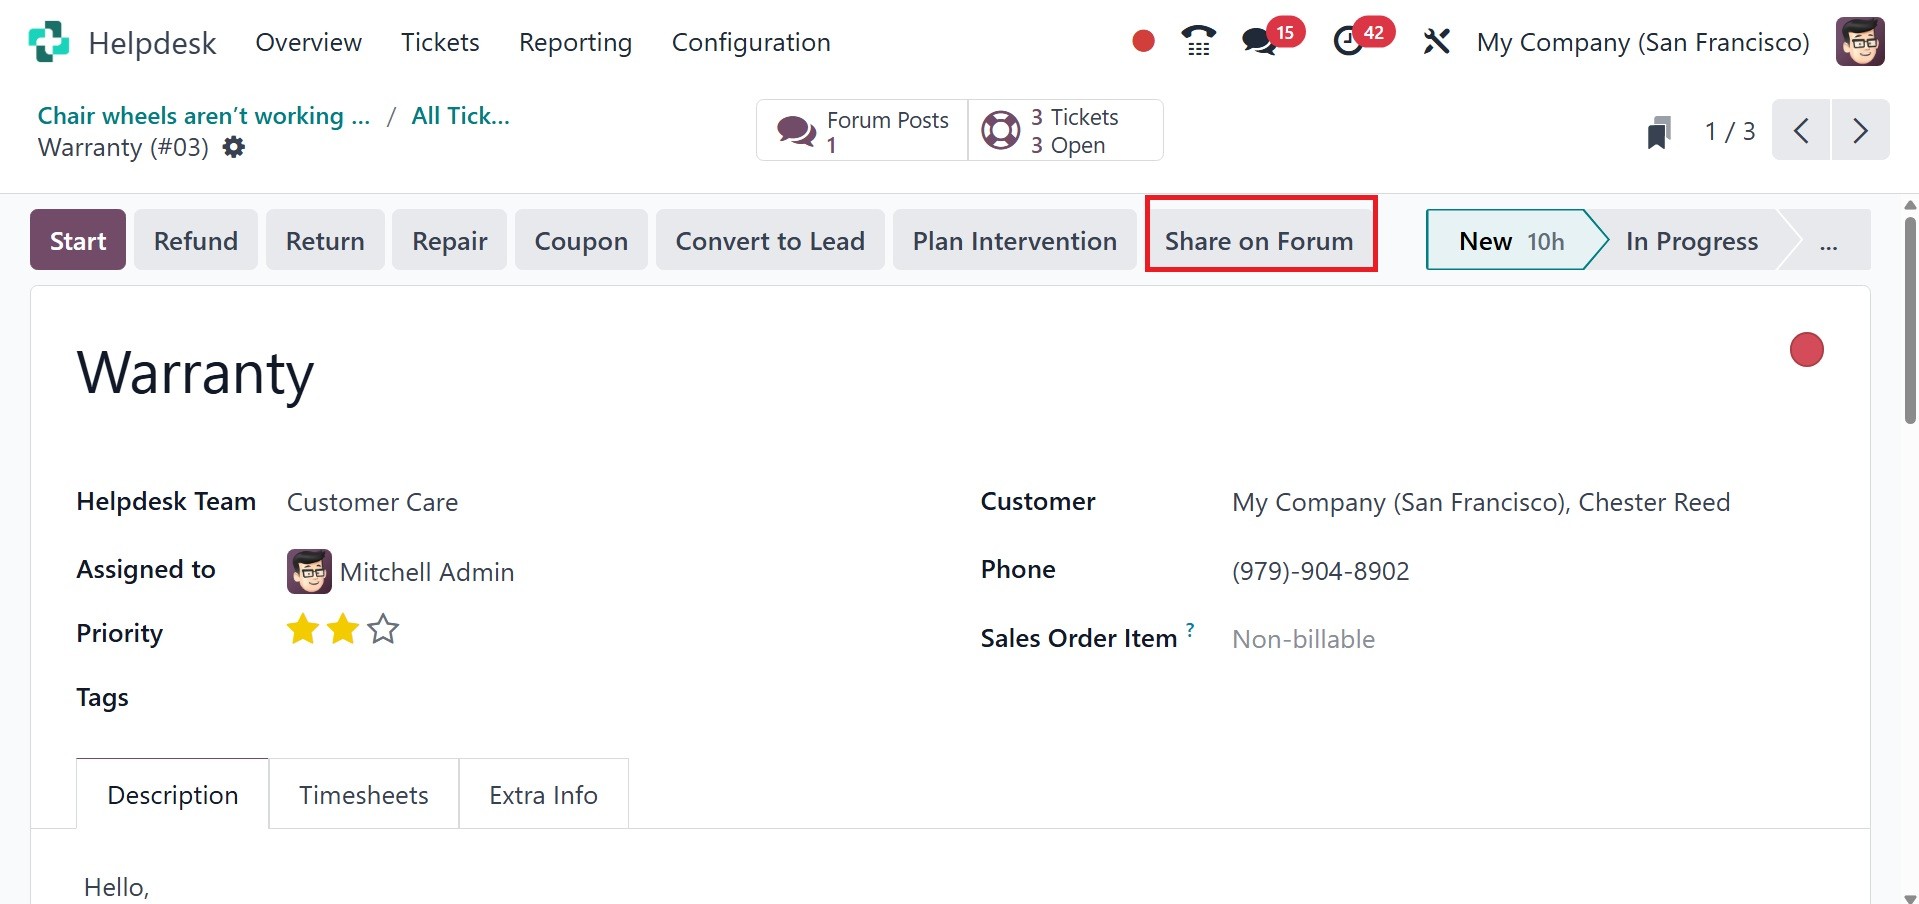The image size is (1919, 904).
Task: Set priority to the third star
Action: (383, 630)
